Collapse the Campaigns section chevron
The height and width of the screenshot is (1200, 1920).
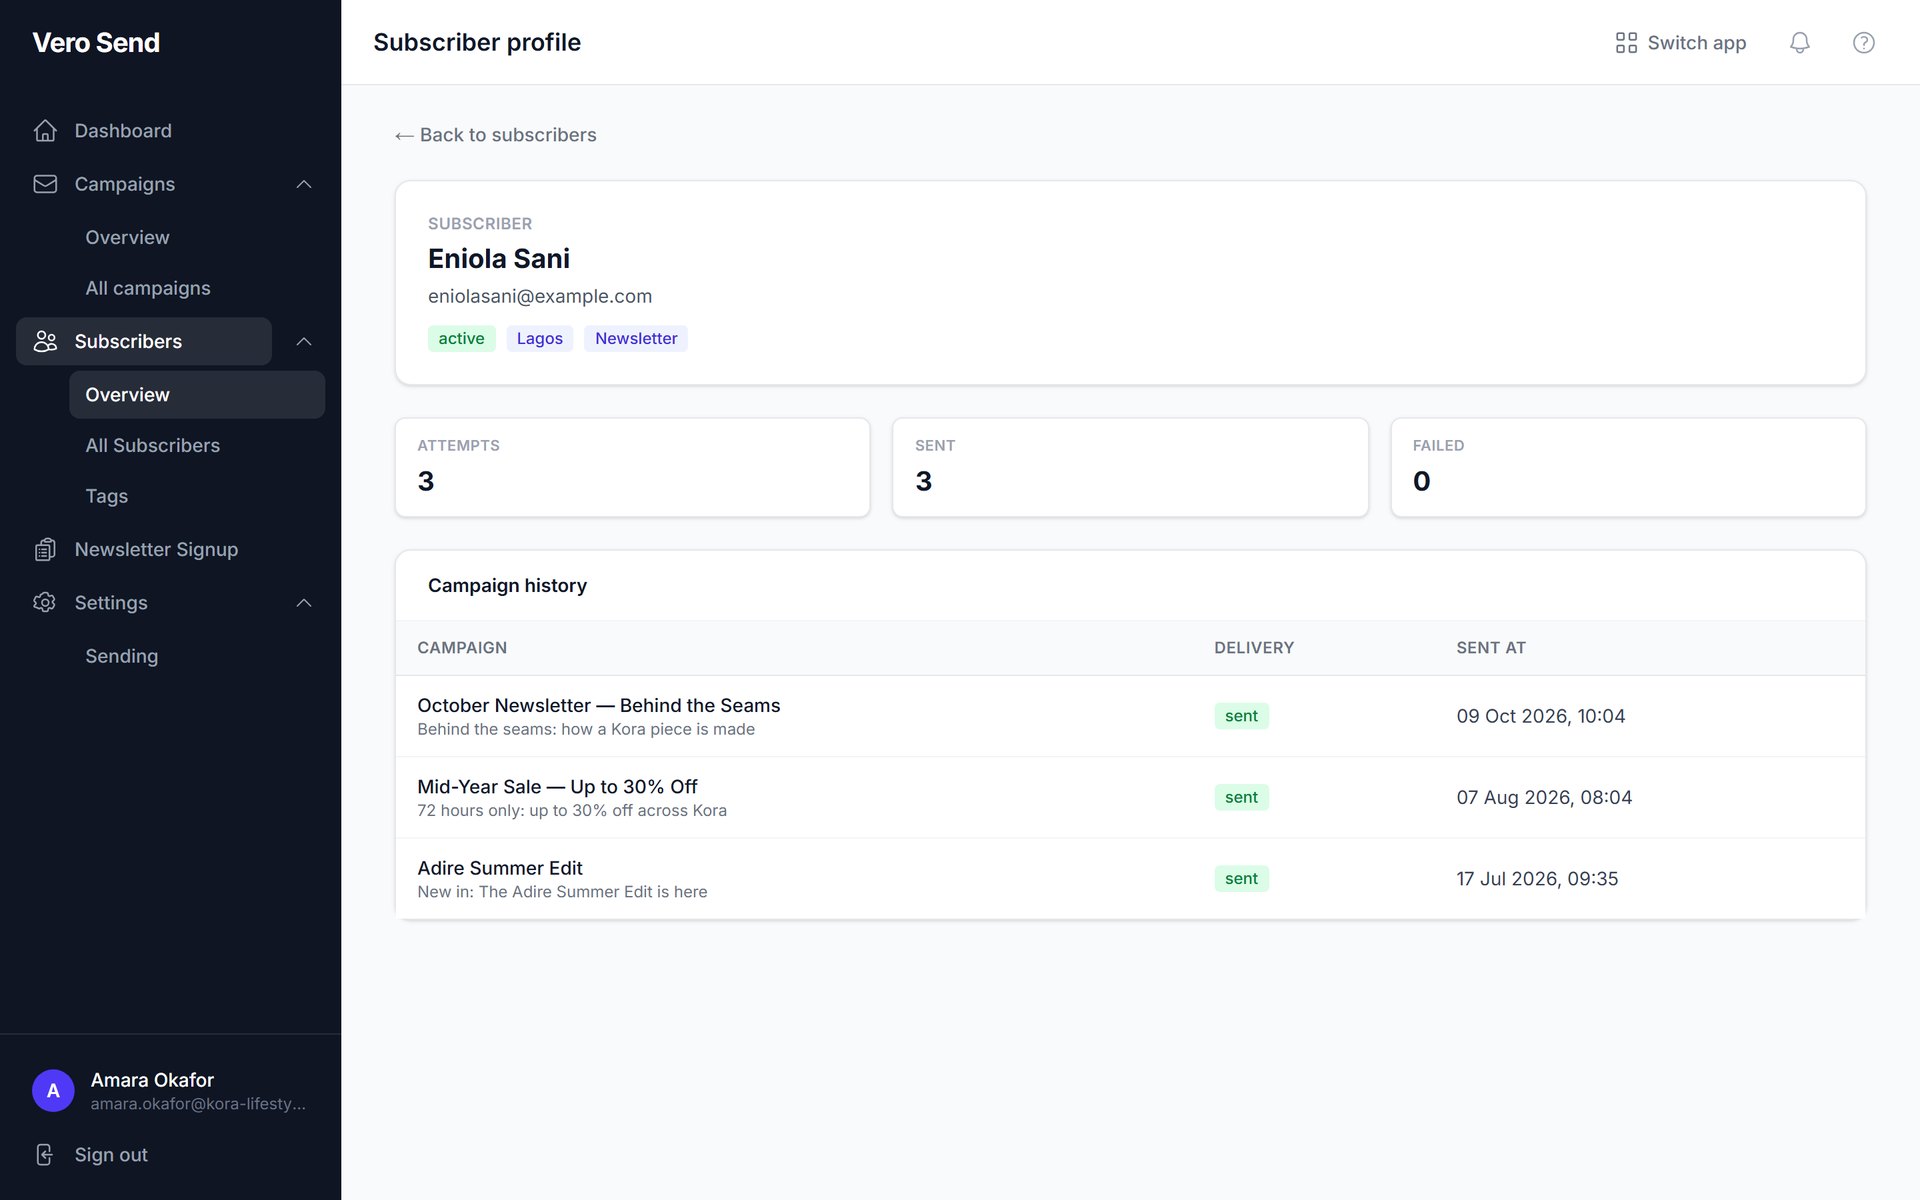click(x=304, y=184)
